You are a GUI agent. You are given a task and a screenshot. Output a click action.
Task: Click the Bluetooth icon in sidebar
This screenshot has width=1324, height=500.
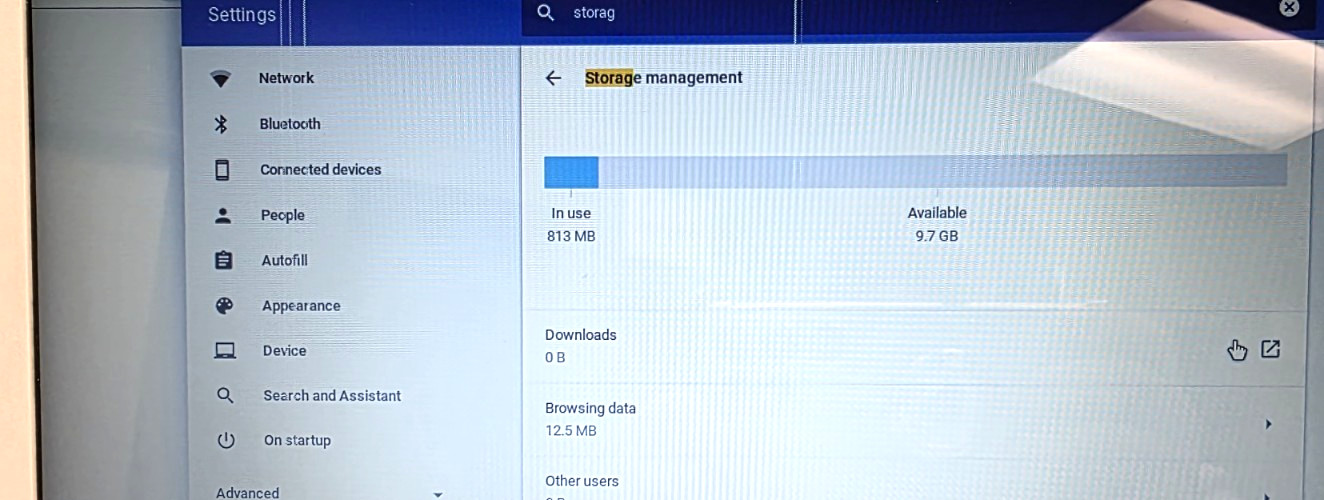click(222, 124)
